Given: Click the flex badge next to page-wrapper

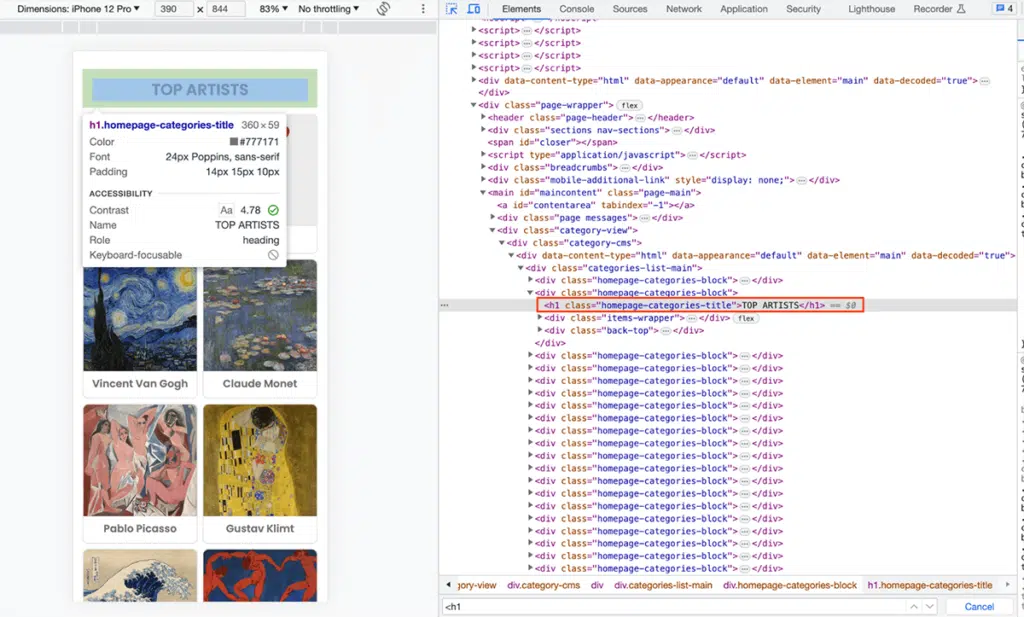Looking at the screenshot, I should [631, 105].
